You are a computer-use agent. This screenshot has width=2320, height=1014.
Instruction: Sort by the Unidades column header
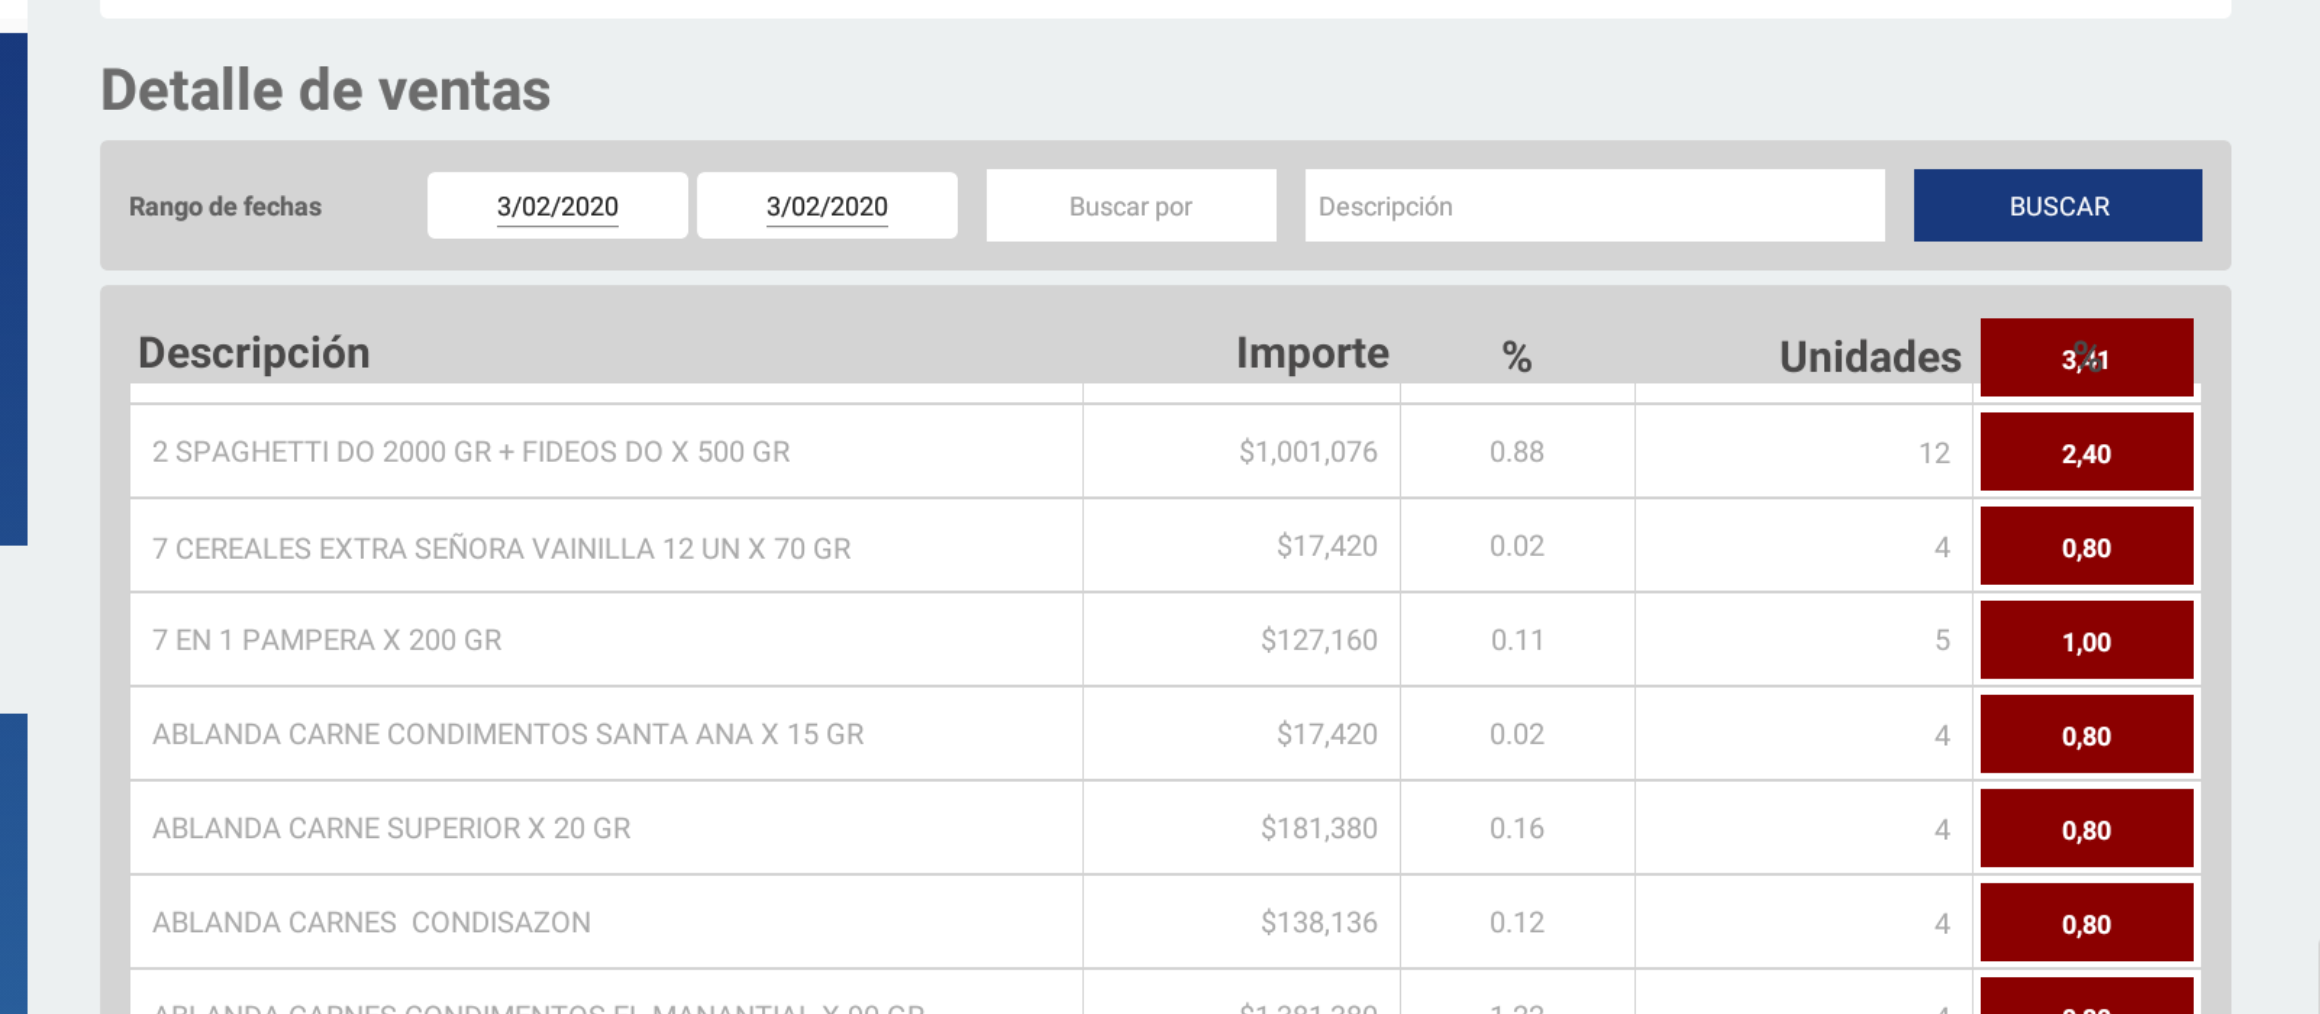tap(1869, 357)
